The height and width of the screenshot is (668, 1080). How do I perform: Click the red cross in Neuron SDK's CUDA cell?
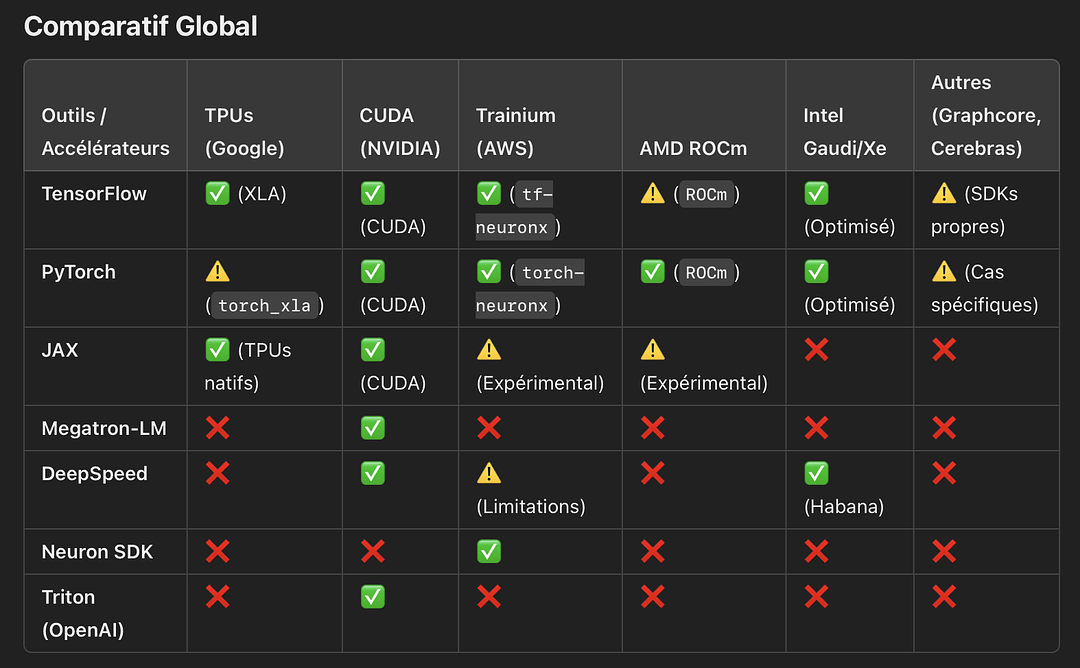click(x=372, y=551)
